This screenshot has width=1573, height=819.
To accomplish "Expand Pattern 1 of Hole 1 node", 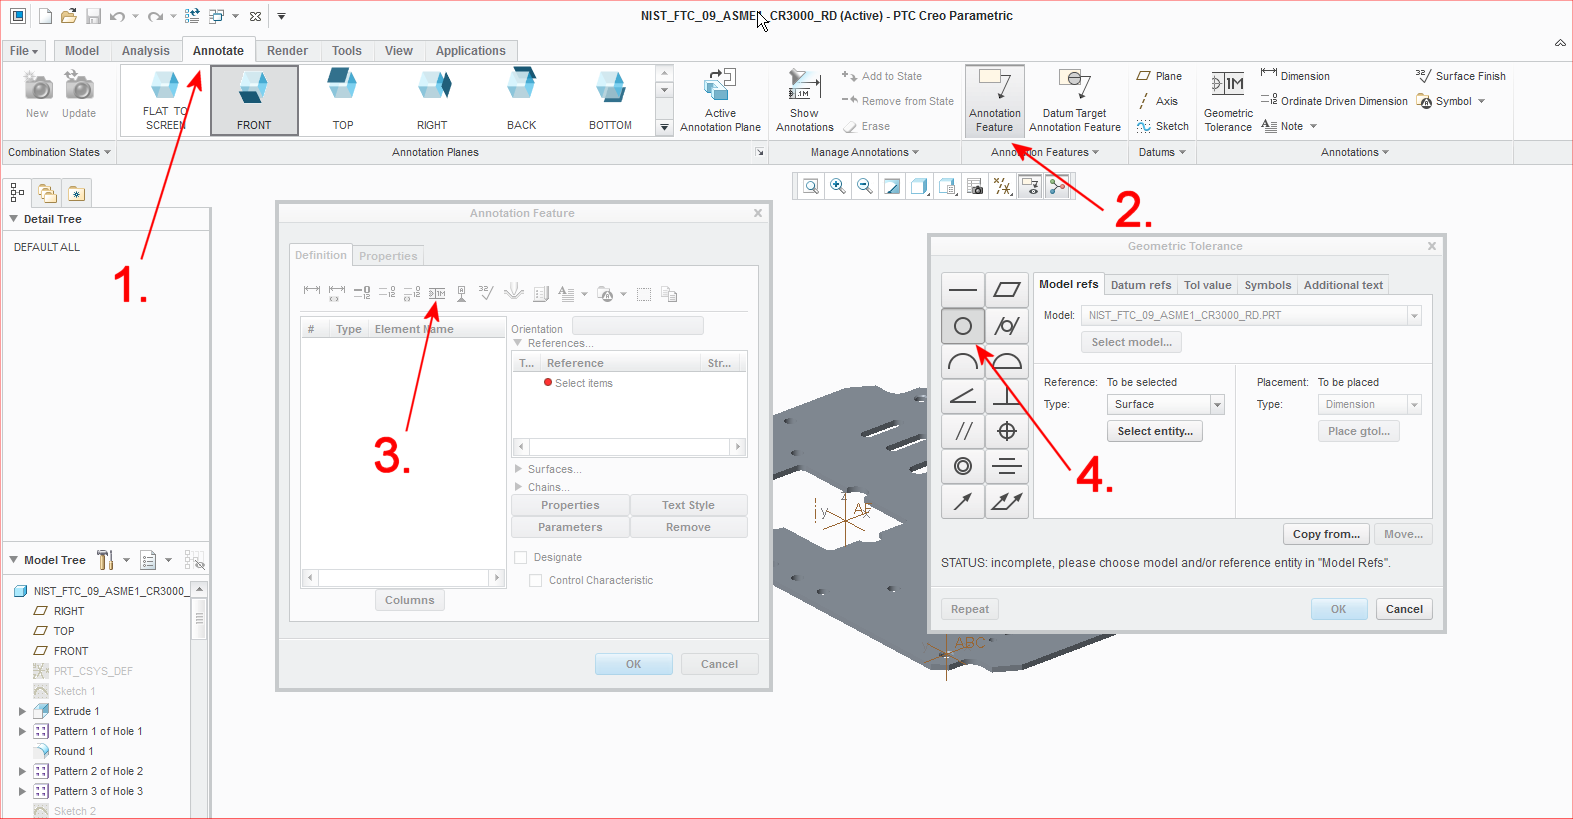I will coord(22,731).
